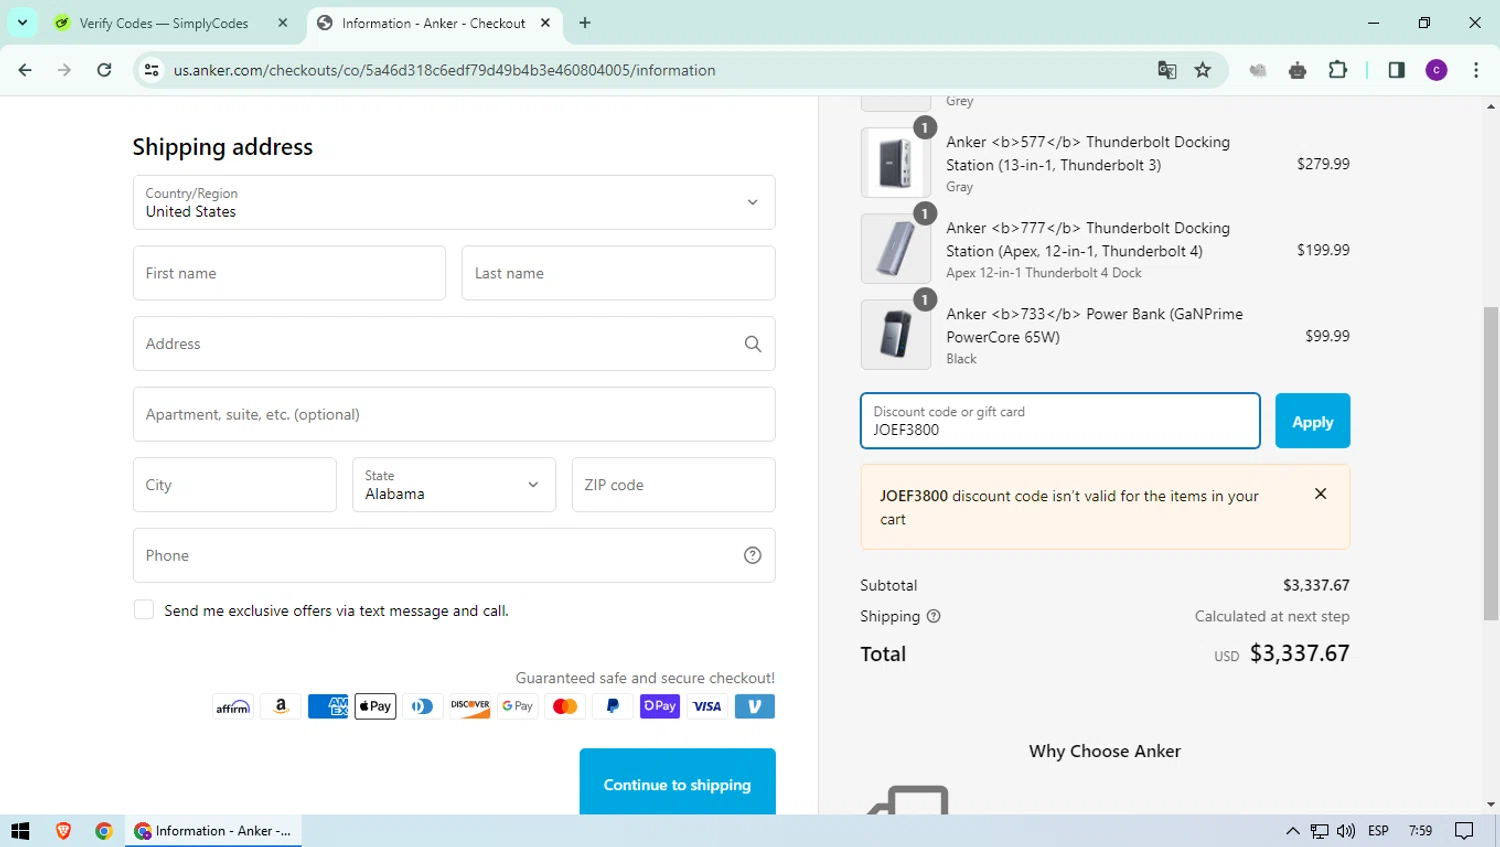The image size is (1500, 847).
Task: Click the Affirm payment icon
Action: [x=233, y=706]
